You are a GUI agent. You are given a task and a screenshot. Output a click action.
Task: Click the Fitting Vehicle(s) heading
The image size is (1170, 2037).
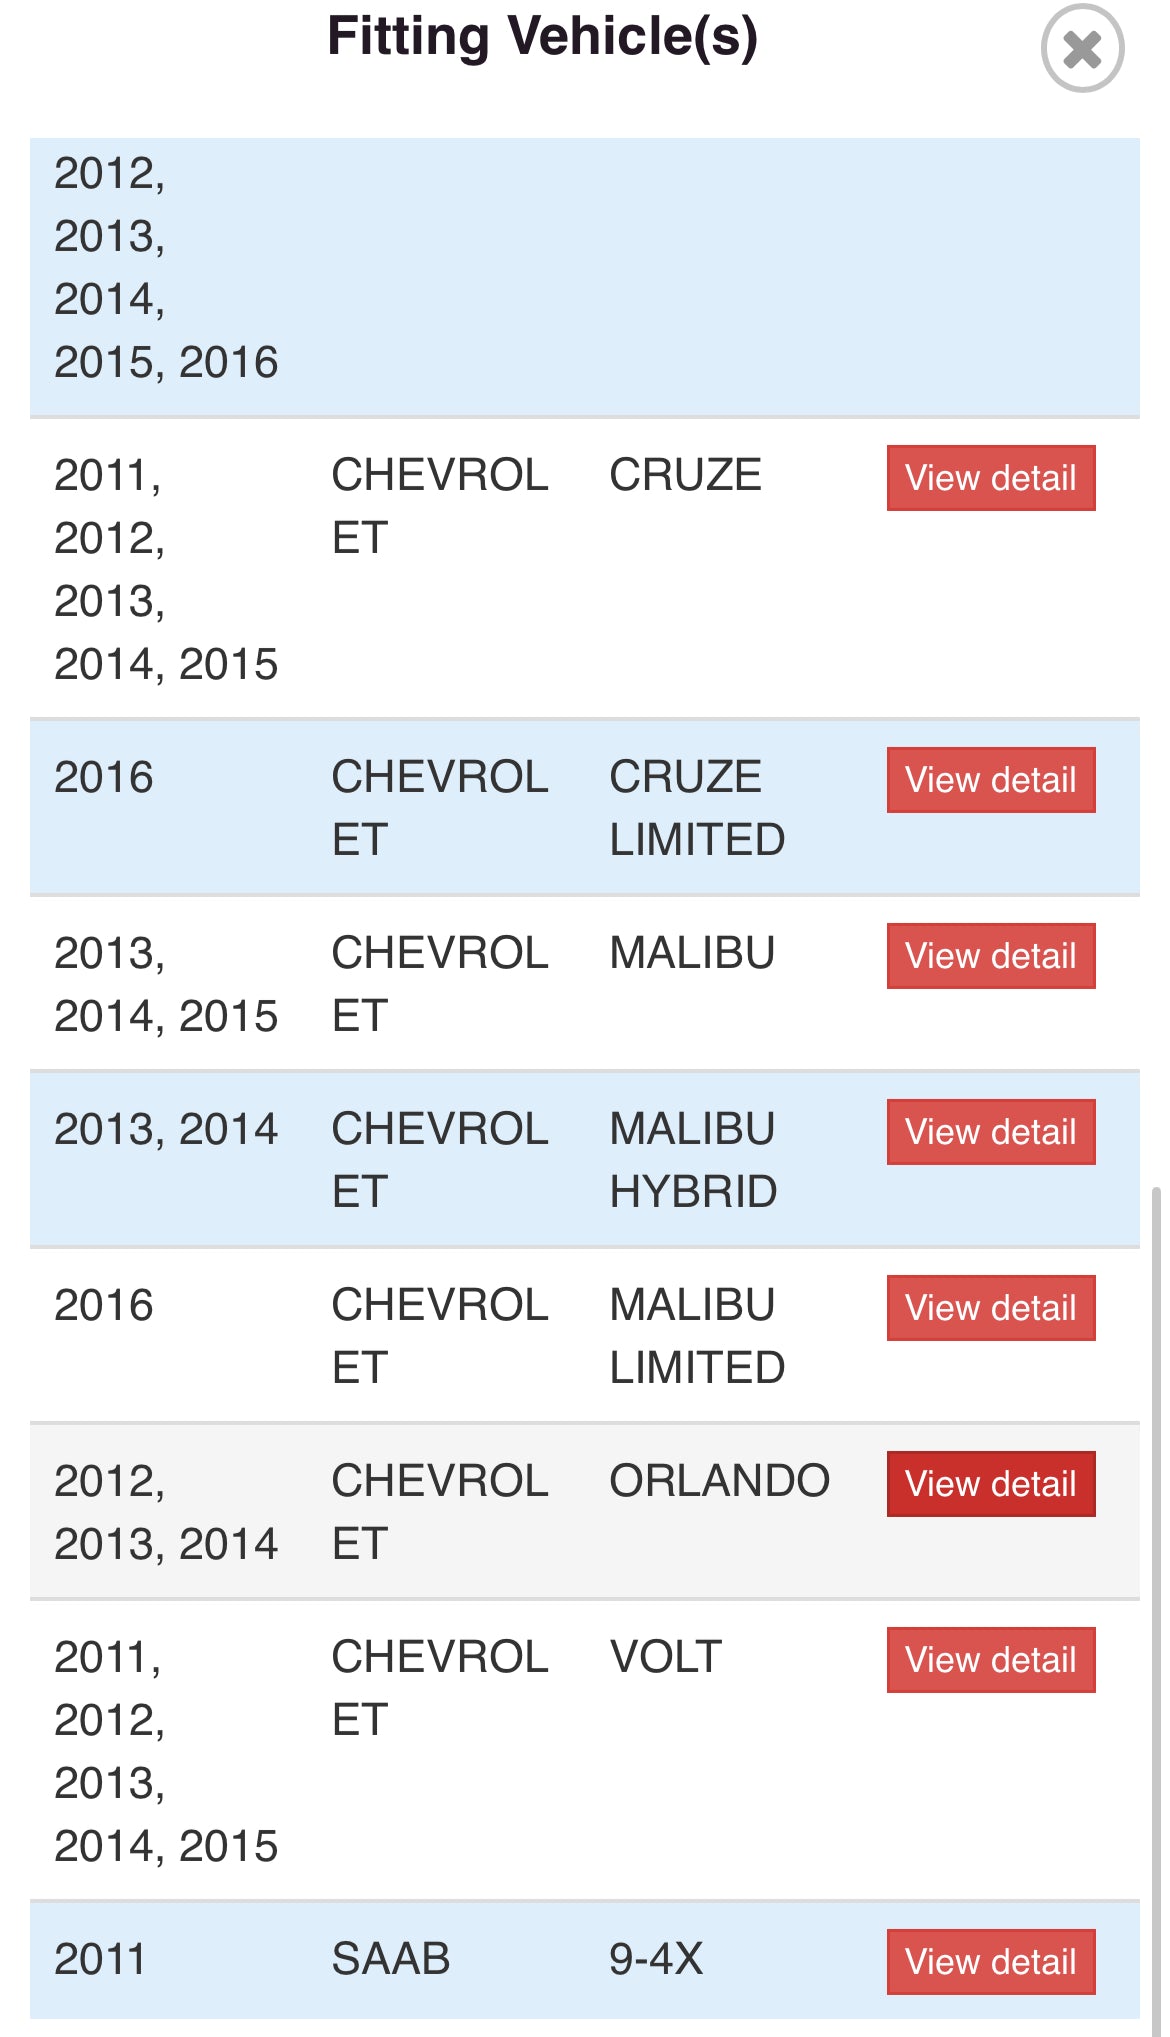[542, 37]
